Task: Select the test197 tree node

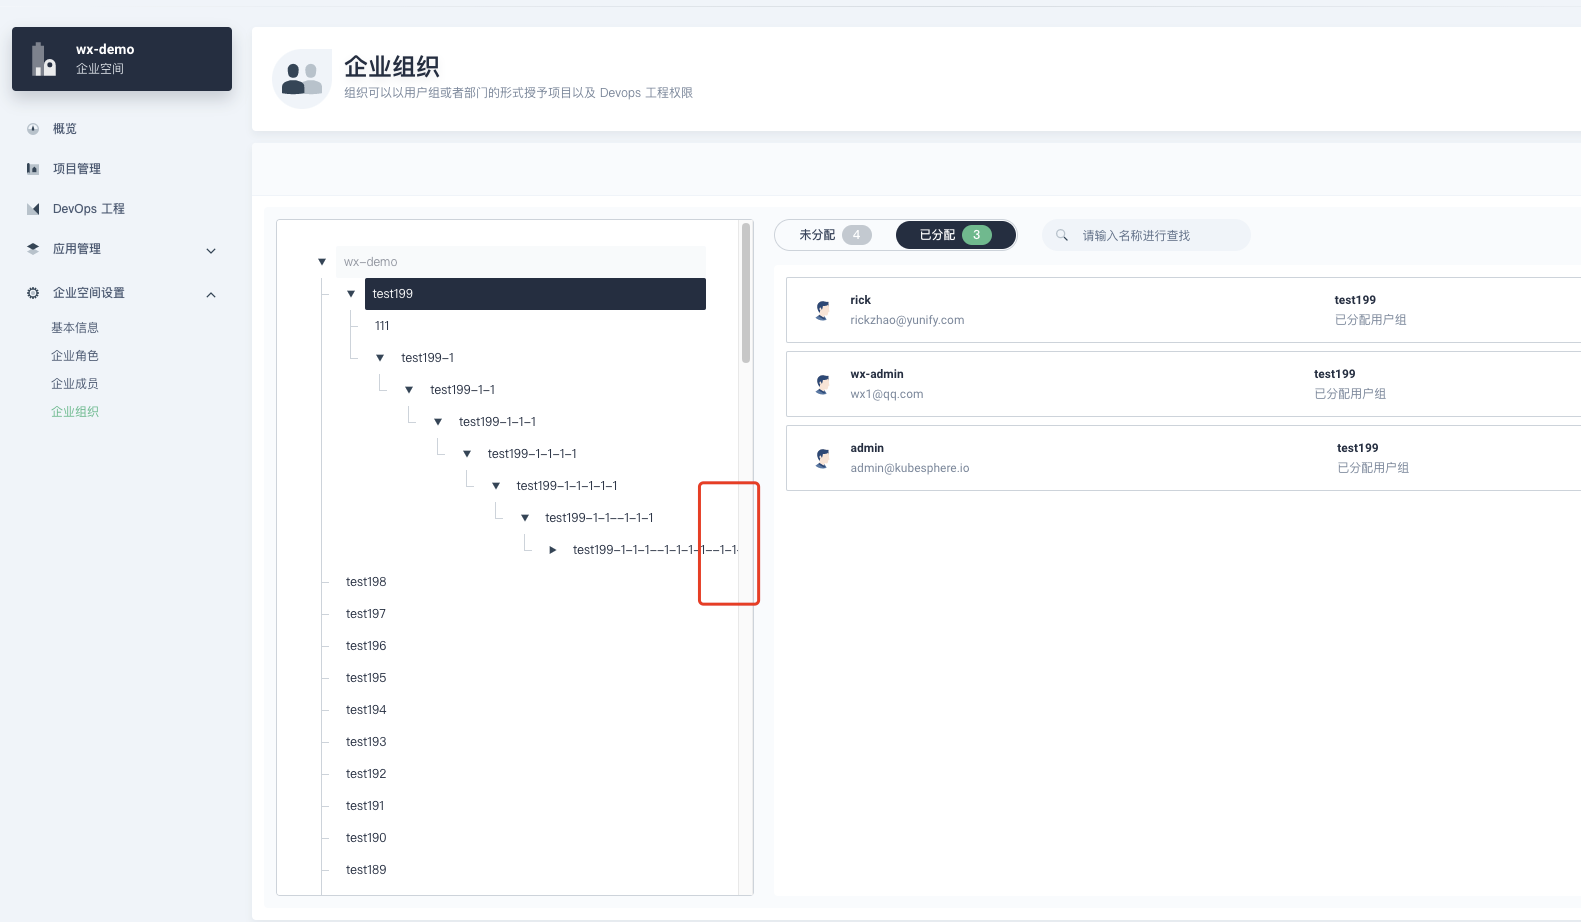Action: (366, 614)
